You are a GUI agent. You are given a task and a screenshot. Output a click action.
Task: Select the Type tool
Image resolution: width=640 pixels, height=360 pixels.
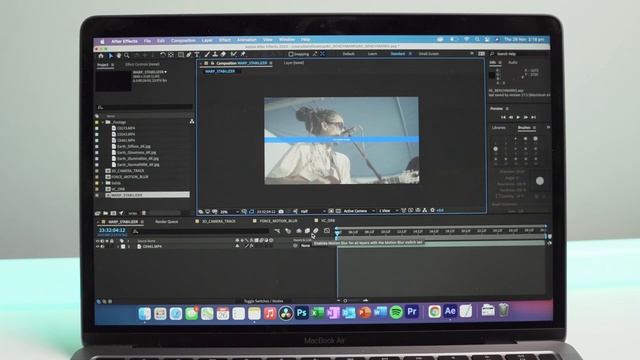197,55
